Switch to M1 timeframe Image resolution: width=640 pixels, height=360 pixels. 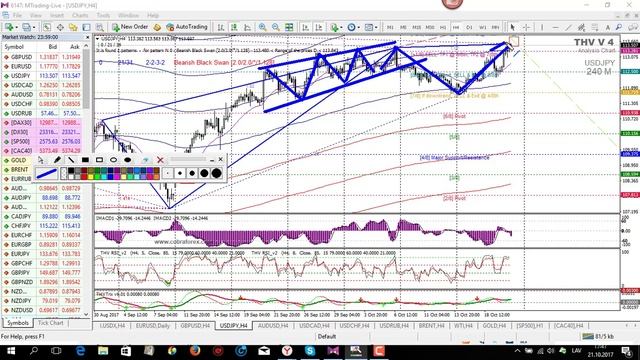pyautogui.click(x=390, y=27)
